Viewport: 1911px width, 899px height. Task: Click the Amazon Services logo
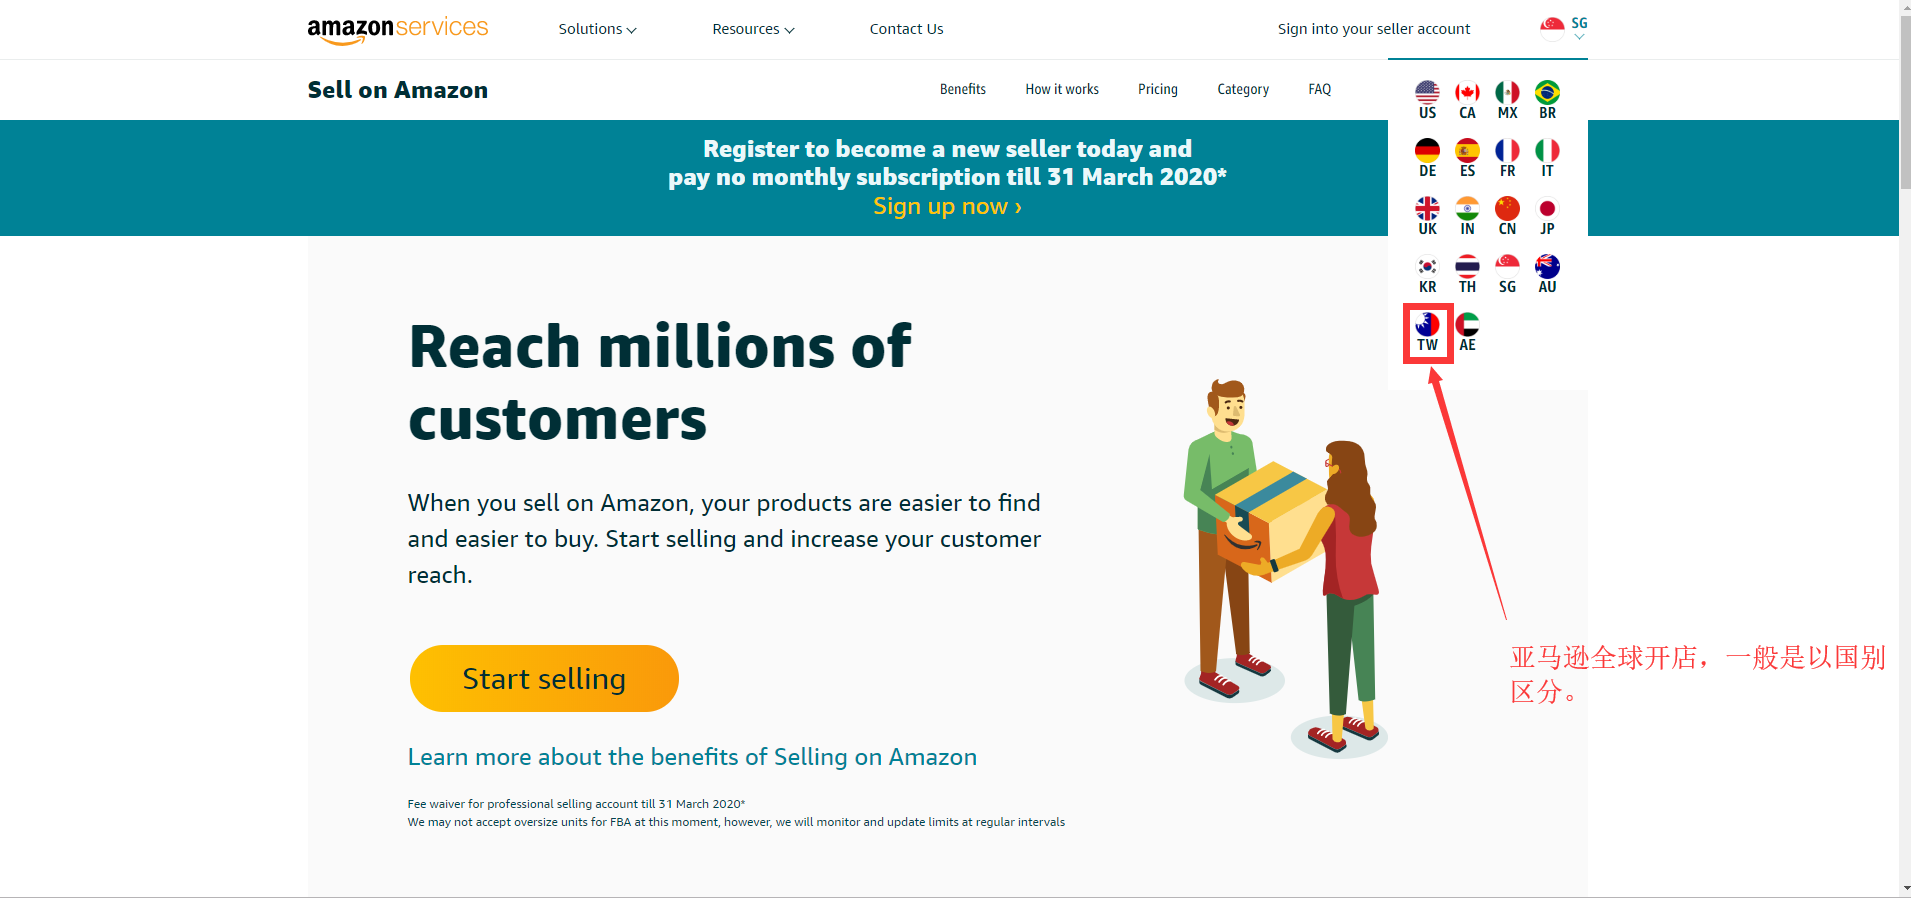(397, 29)
